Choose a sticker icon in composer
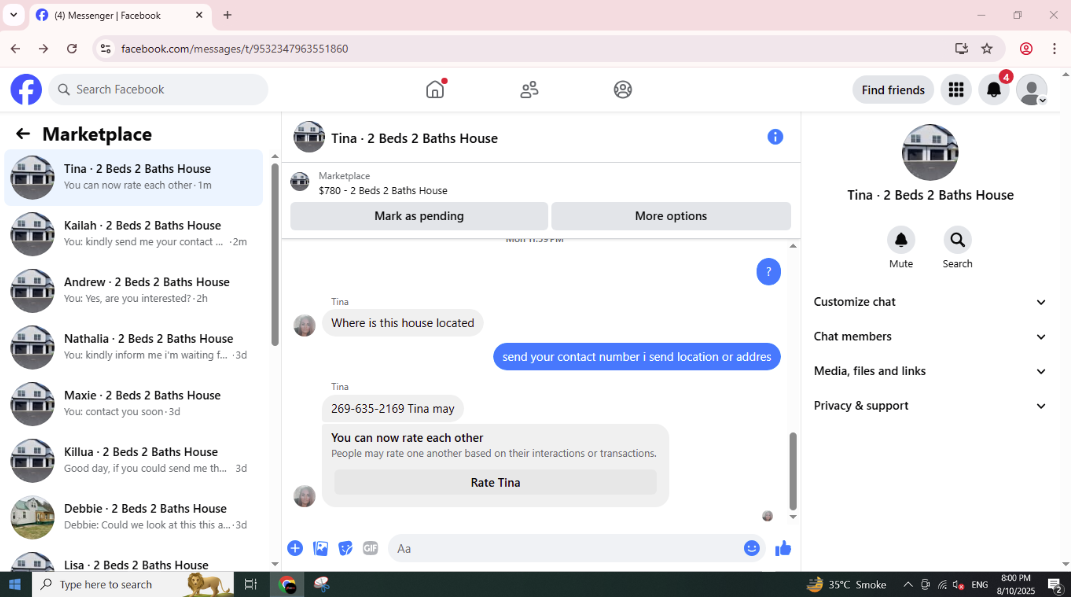This screenshot has height=597, width=1071. click(346, 548)
